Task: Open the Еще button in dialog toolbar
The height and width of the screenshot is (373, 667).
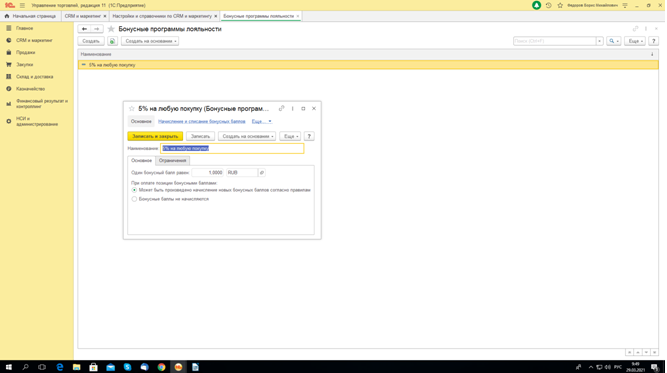Action: click(x=290, y=136)
